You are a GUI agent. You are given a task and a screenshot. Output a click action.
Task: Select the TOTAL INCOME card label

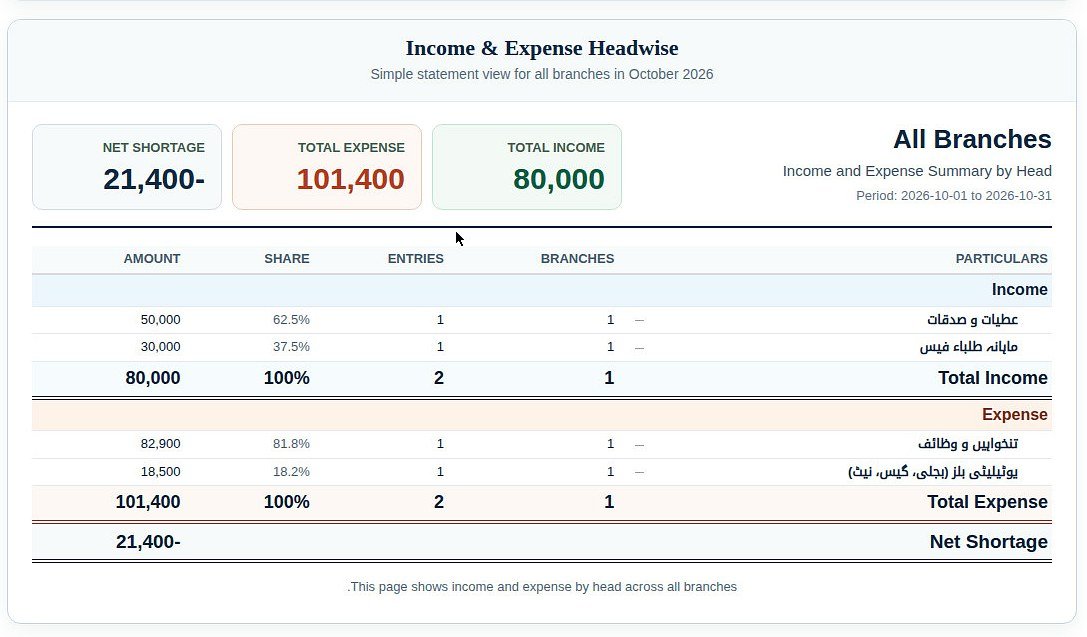(555, 148)
